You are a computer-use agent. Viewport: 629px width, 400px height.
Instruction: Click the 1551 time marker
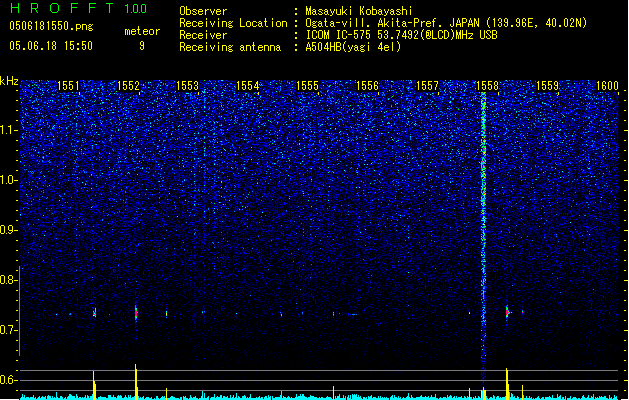(x=68, y=85)
